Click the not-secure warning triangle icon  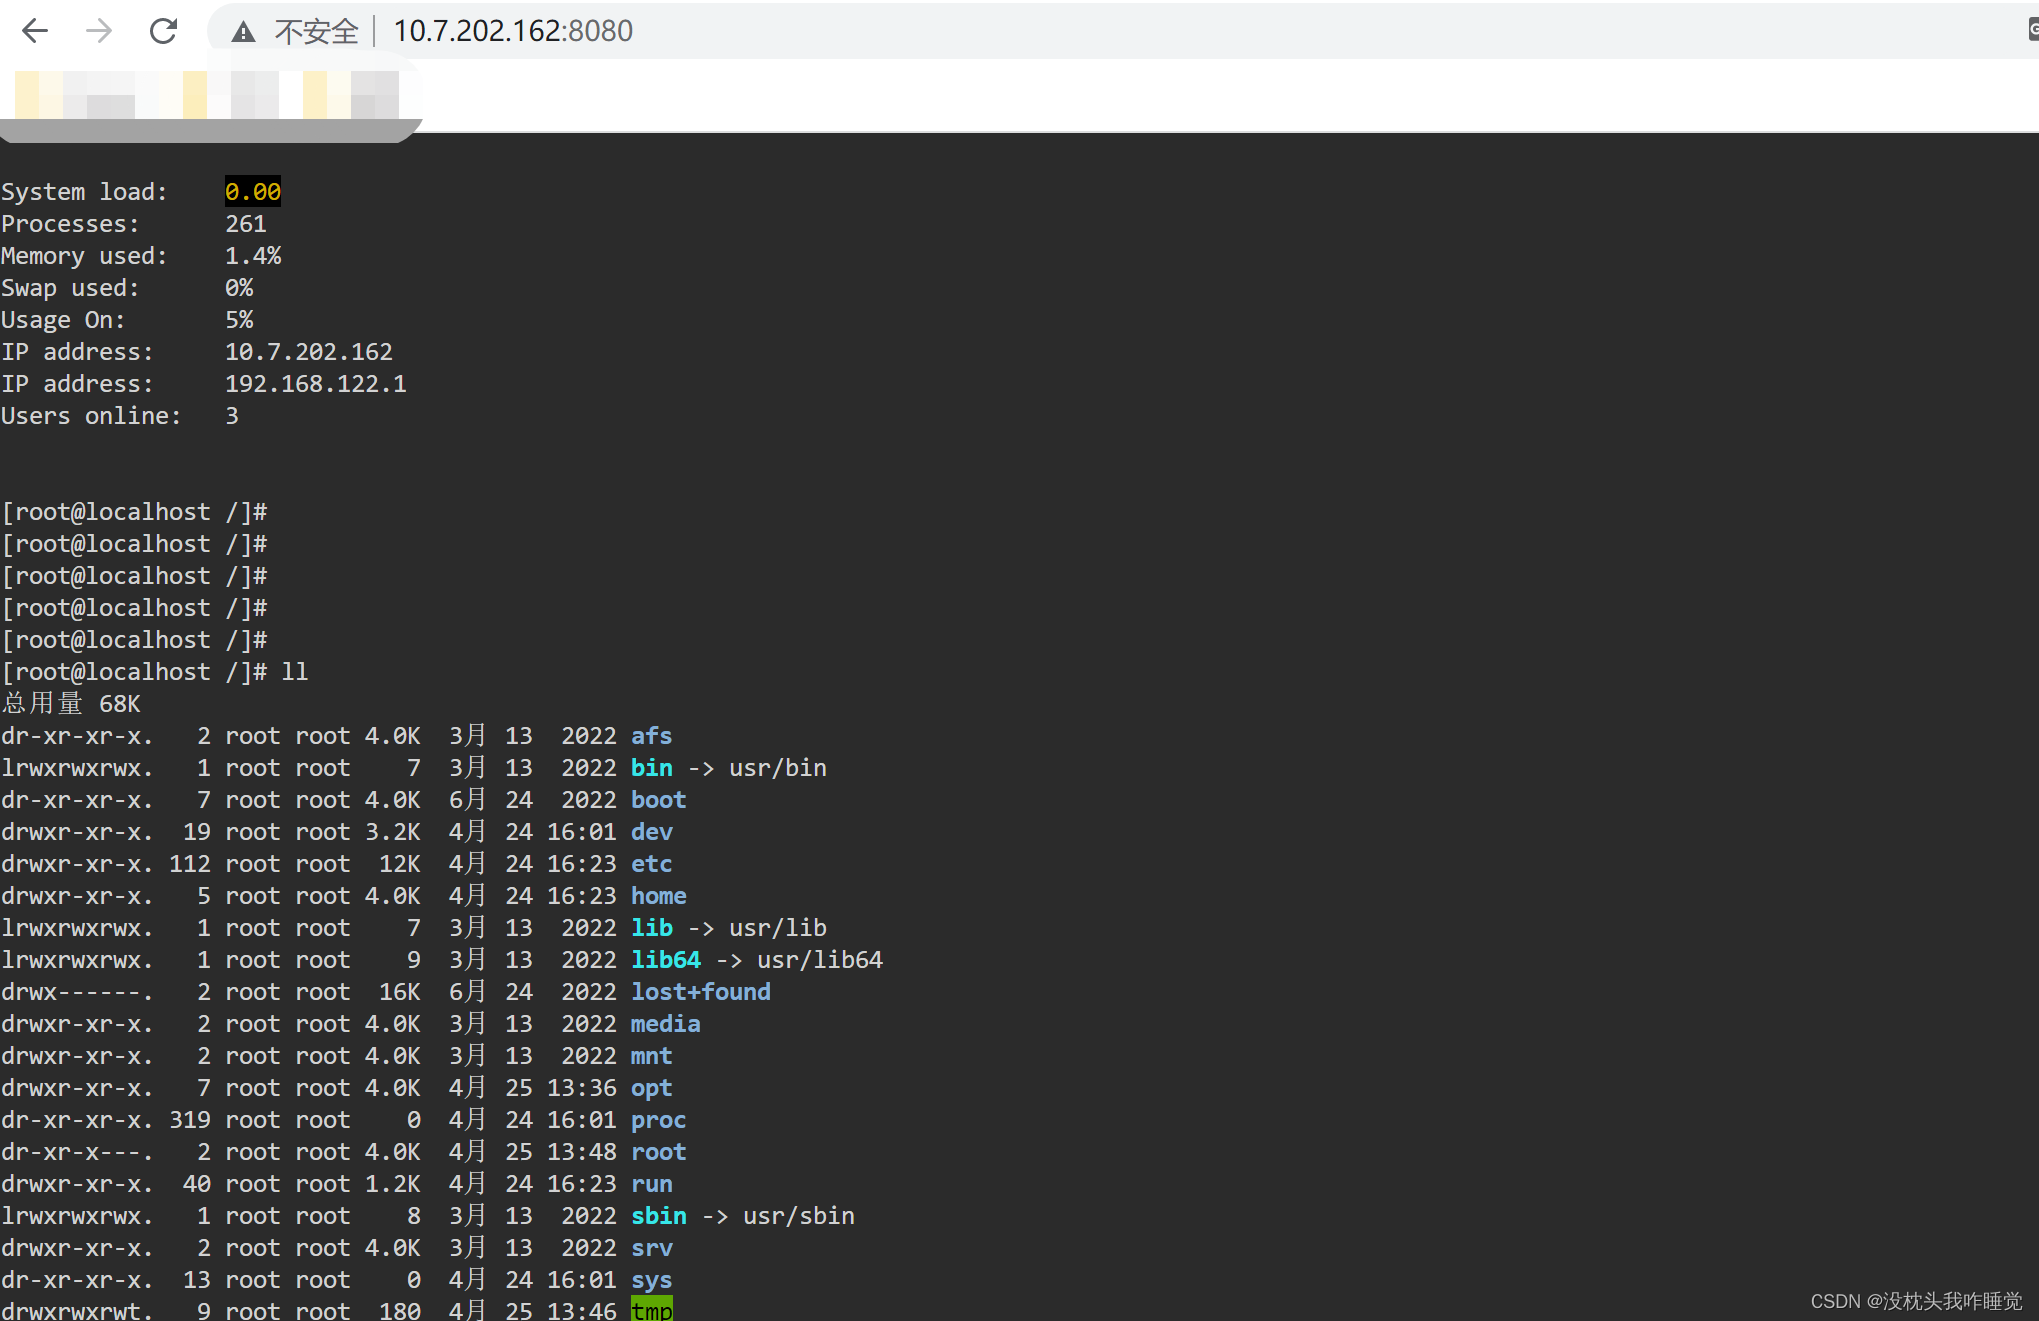(243, 32)
